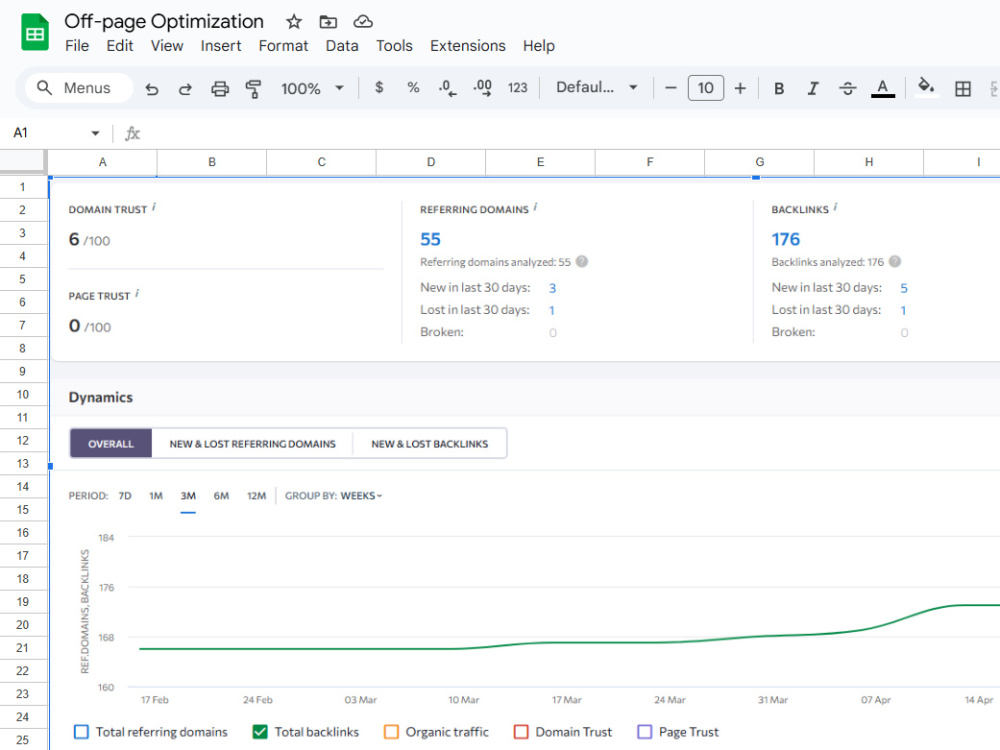Screen dimensions: 1000x750
Task: Toggle bold formatting
Action: point(779,88)
